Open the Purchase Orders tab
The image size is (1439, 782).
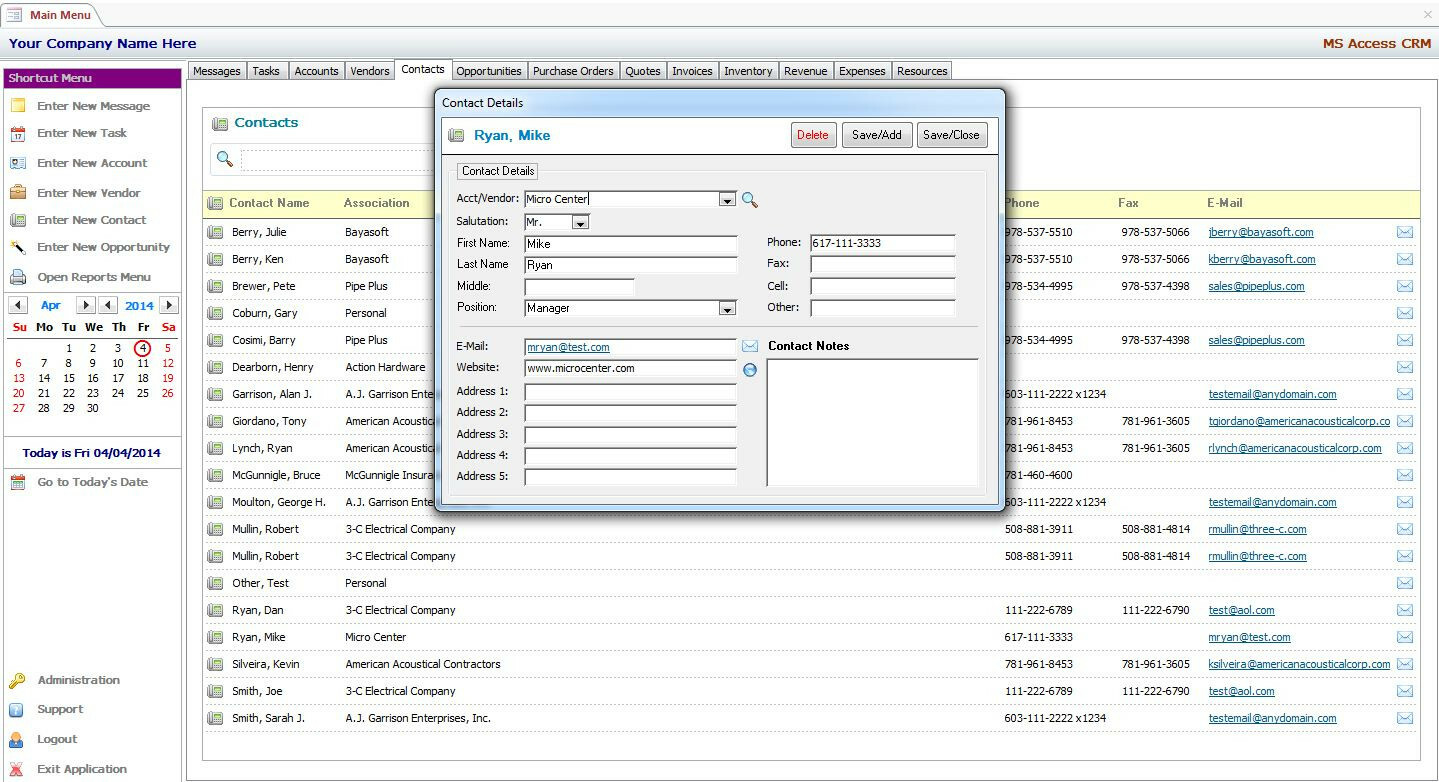(573, 71)
